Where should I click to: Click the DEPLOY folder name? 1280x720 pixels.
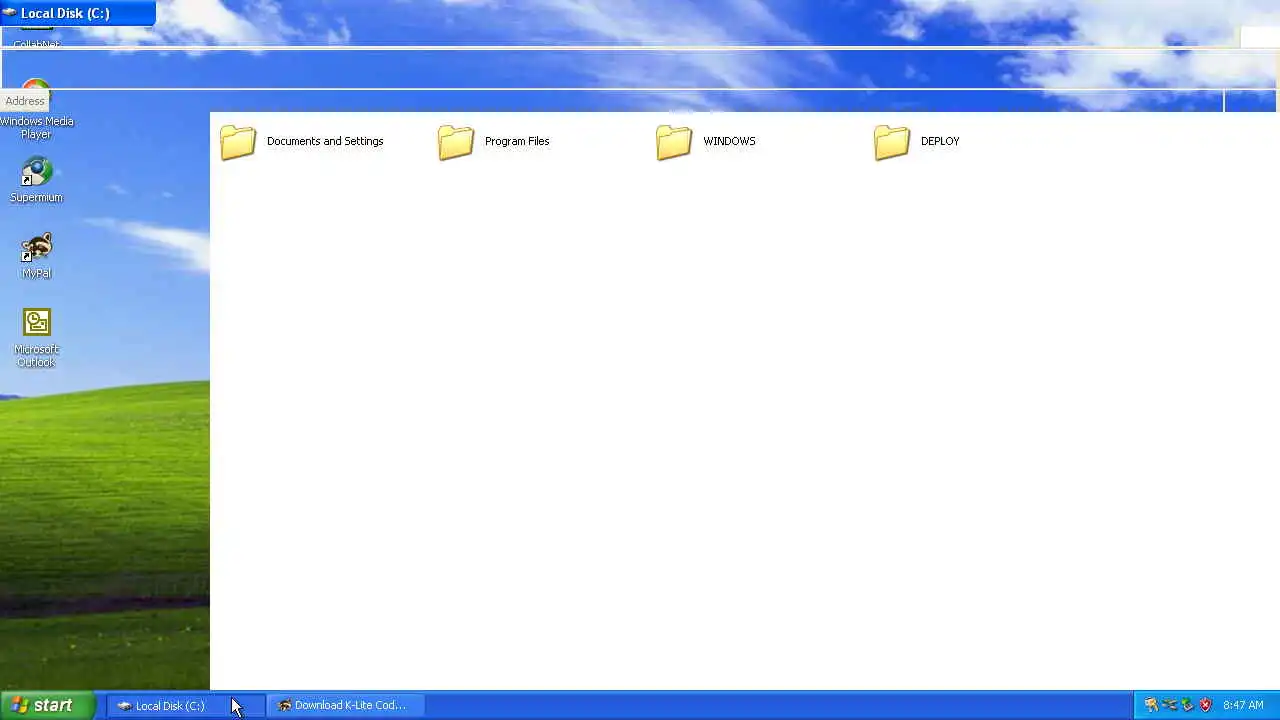[x=940, y=141]
